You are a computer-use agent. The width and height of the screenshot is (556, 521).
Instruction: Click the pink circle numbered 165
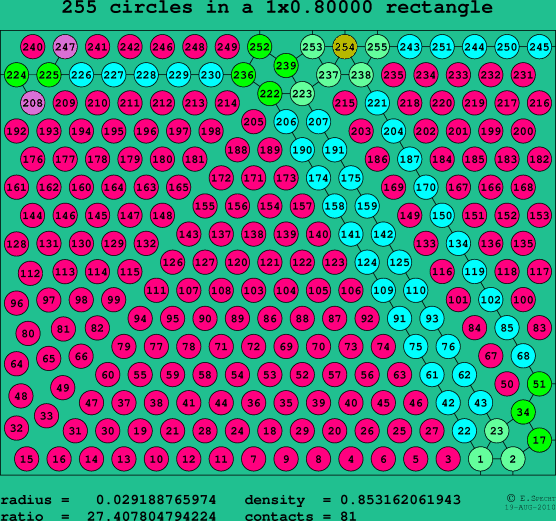pos(179,187)
